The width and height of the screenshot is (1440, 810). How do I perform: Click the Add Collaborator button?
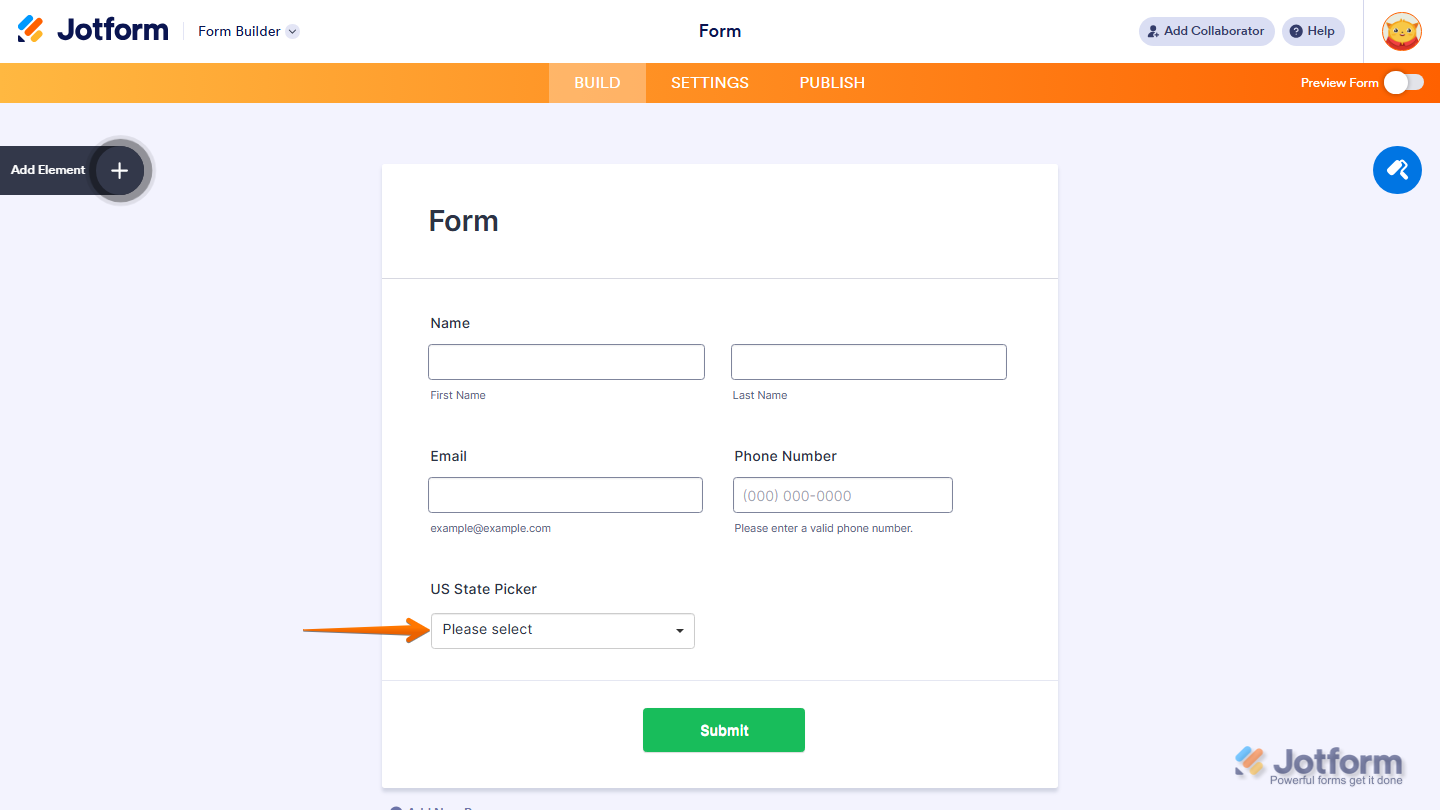pos(1205,31)
